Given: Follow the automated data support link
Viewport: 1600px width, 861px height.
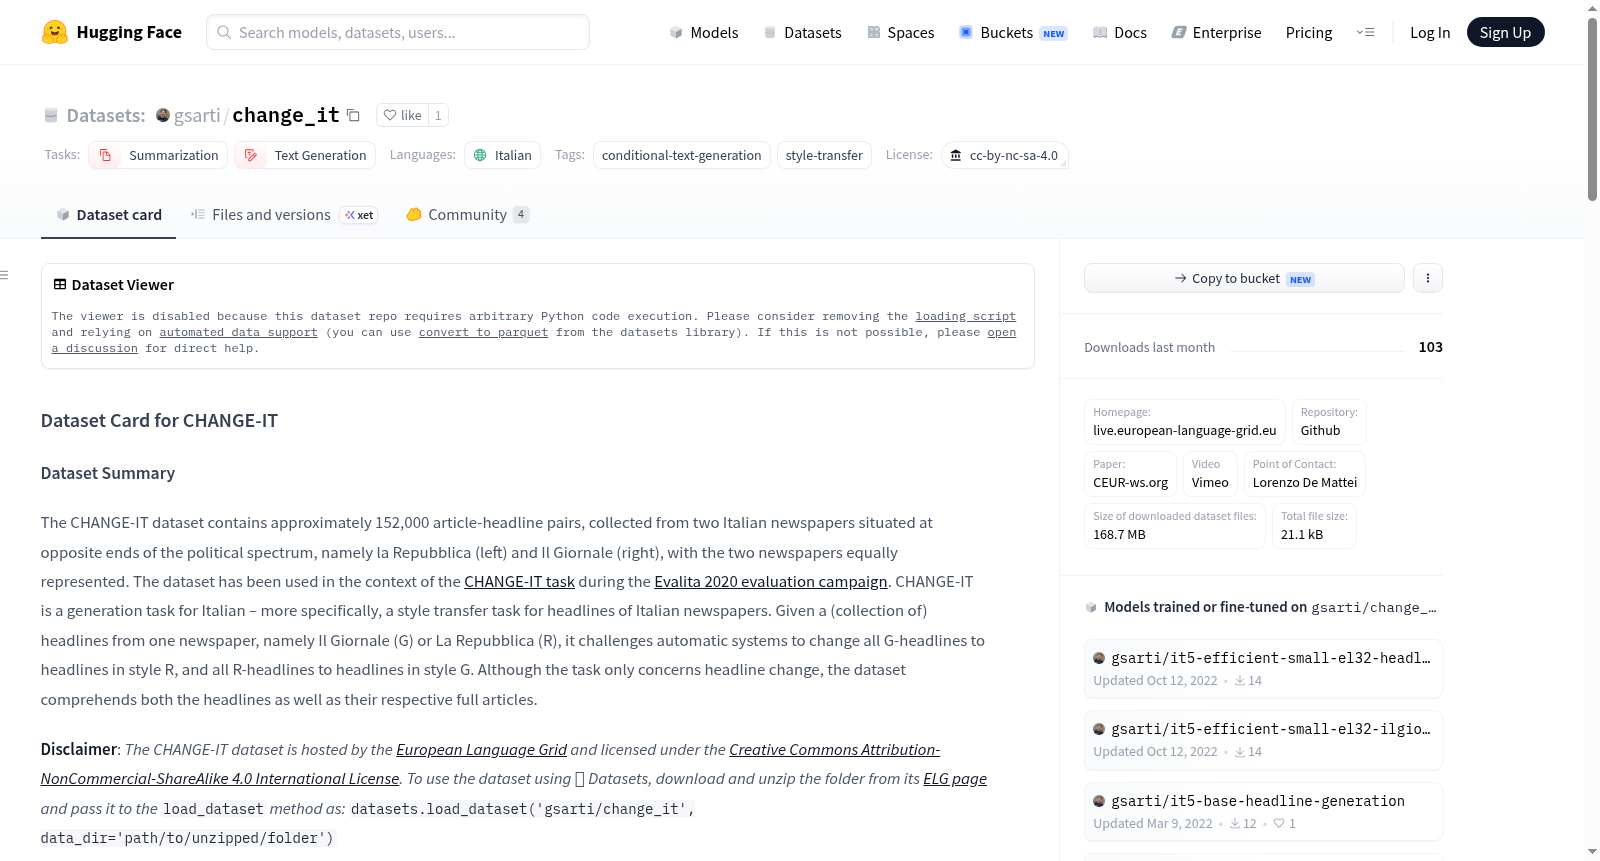Looking at the screenshot, I should click(238, 332).
